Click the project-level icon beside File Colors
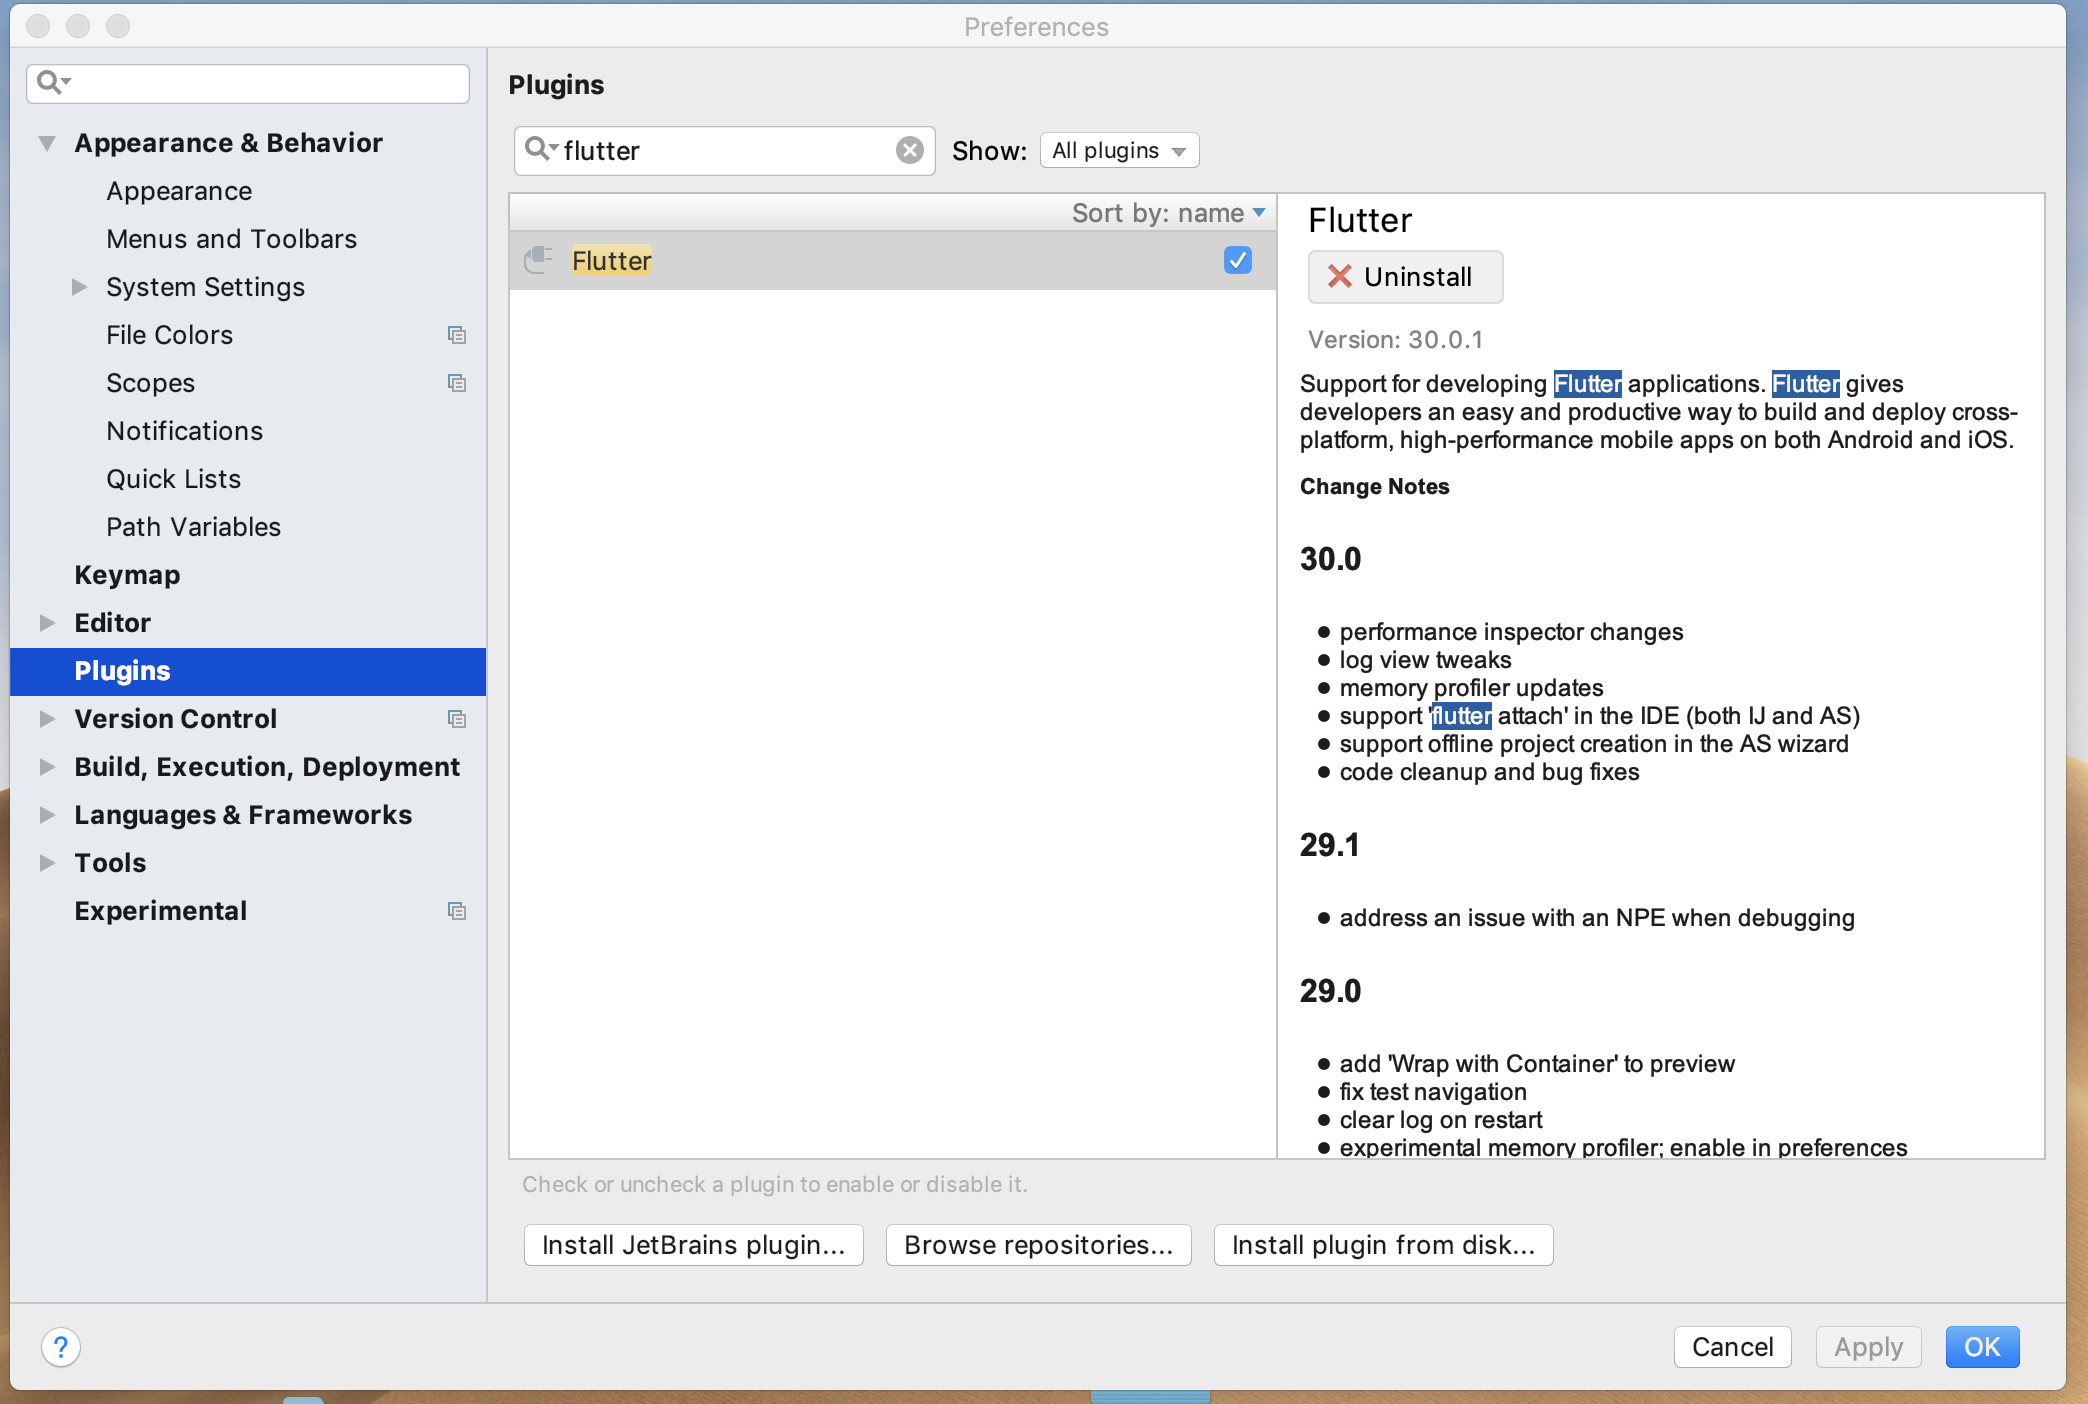This screenshot has width=2088, height=1404. tap(457, 335)
